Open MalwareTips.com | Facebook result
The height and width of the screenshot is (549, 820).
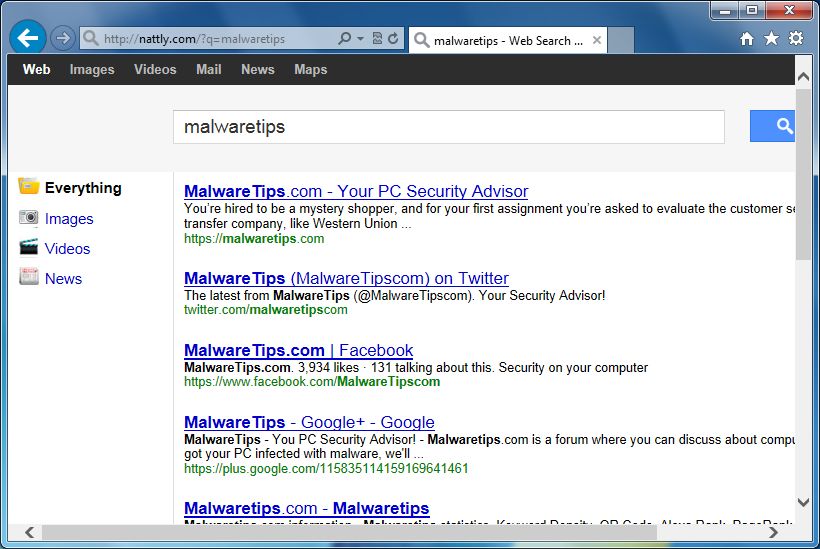(299, 350)
